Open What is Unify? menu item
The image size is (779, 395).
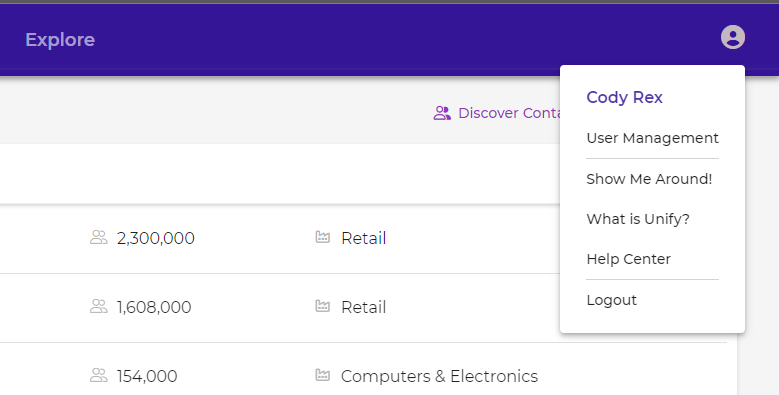point(638,219)
